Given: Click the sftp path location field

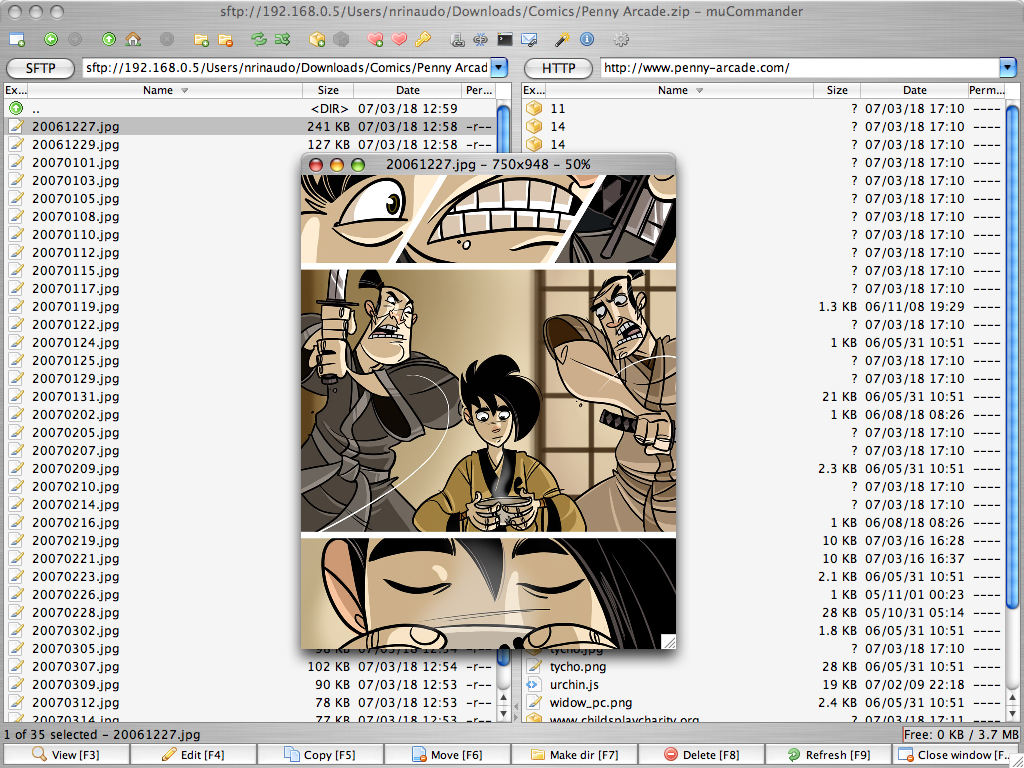Looking at the screenshot, I should click(x=286, y=67).
